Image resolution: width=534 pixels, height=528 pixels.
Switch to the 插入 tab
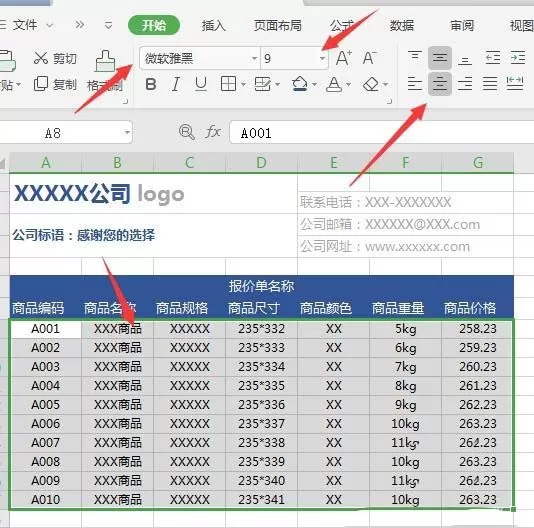coord(214,26)
